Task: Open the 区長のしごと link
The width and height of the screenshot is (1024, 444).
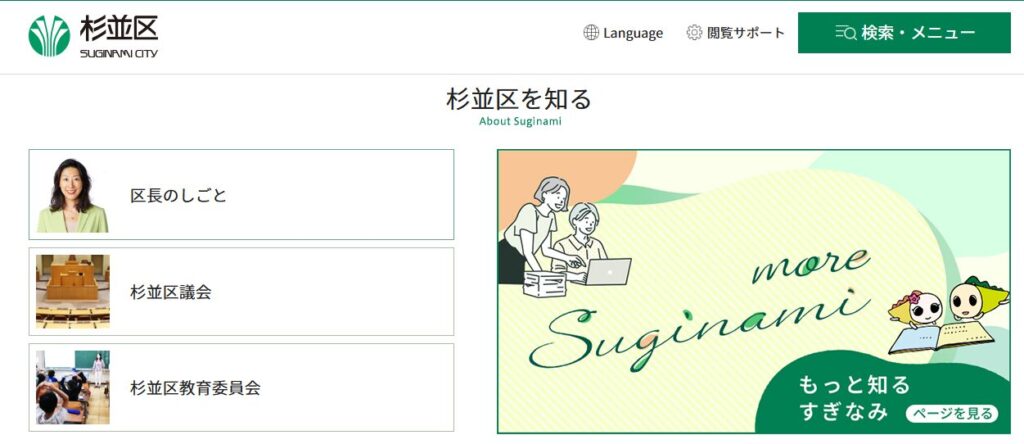Action: [x=241, y=195]
